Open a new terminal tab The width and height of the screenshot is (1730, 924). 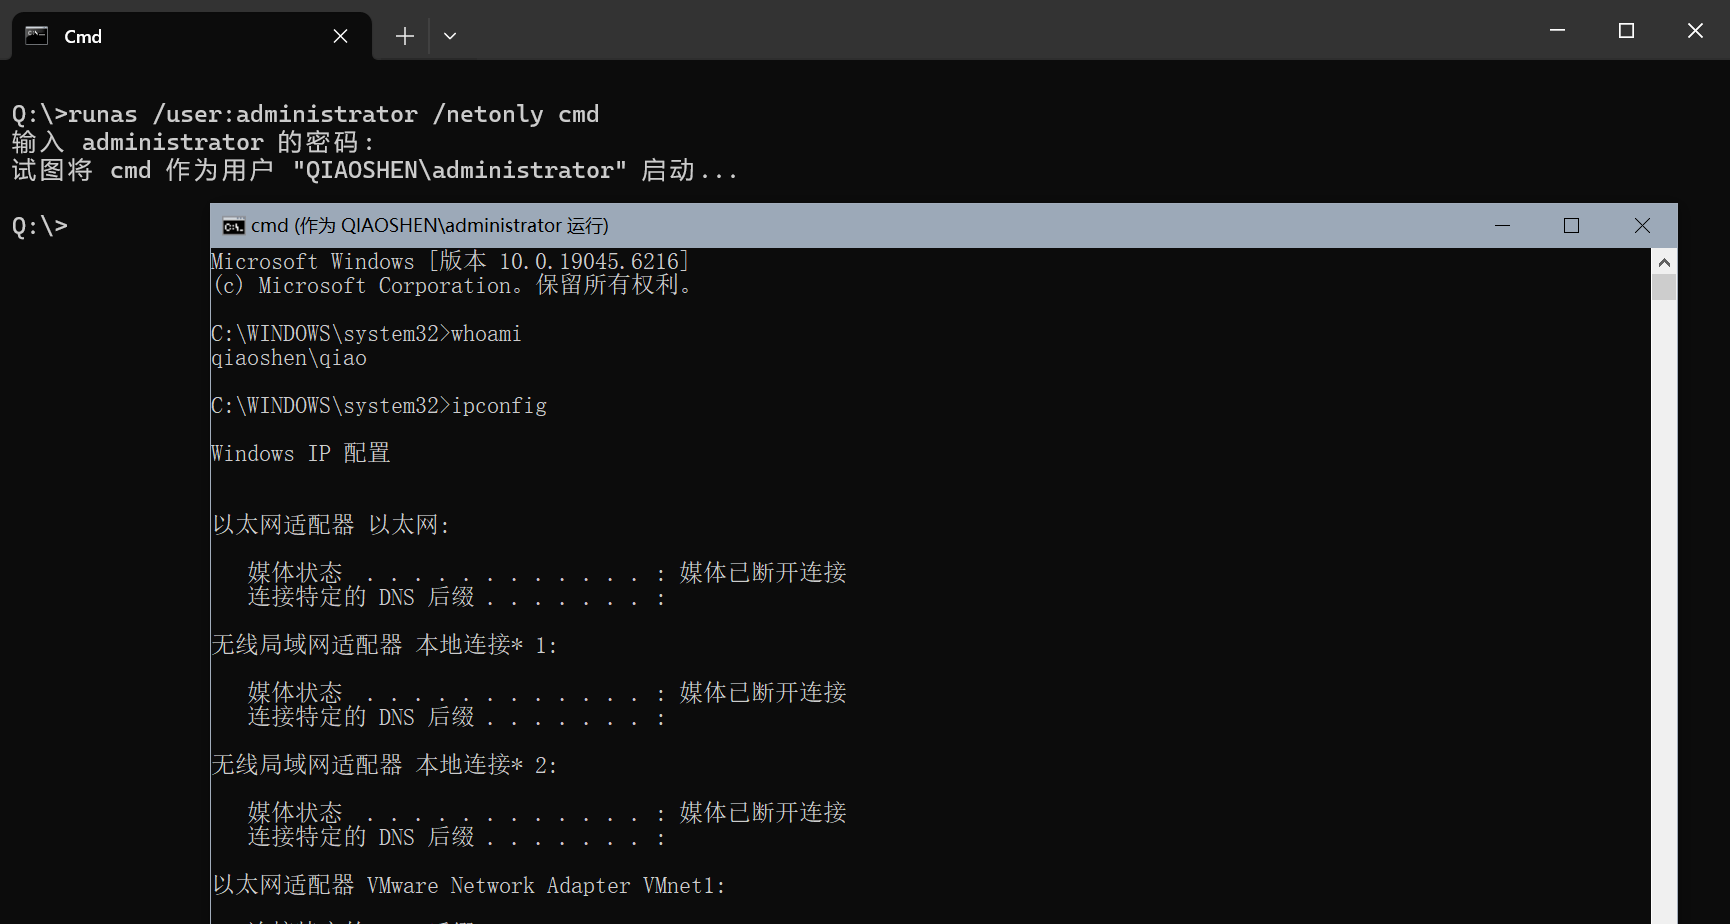pos(404,36)
